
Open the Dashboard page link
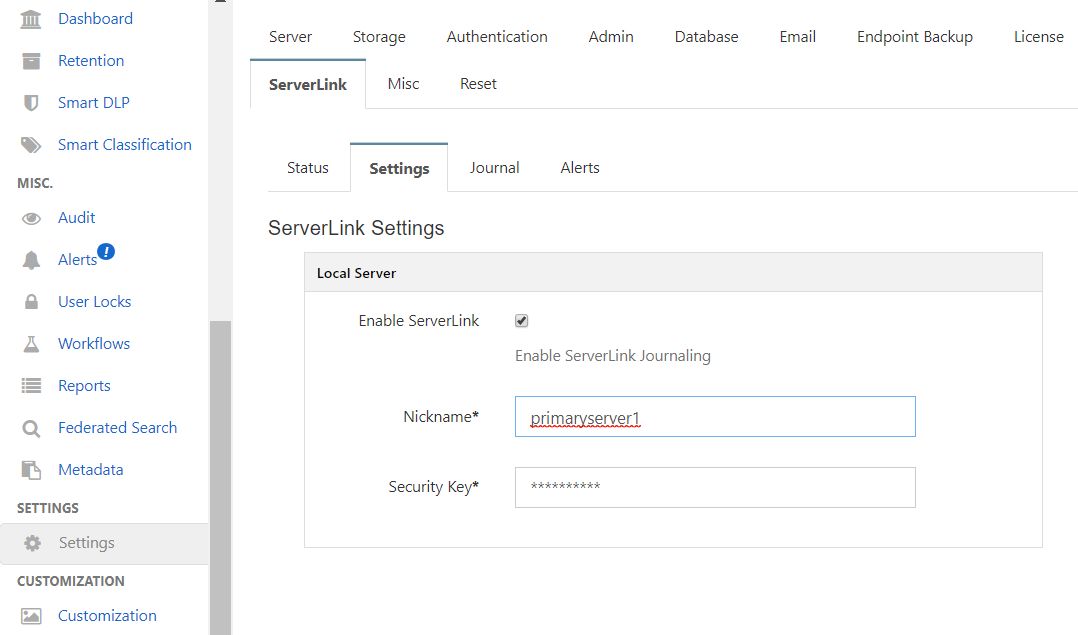coord(96,19)
